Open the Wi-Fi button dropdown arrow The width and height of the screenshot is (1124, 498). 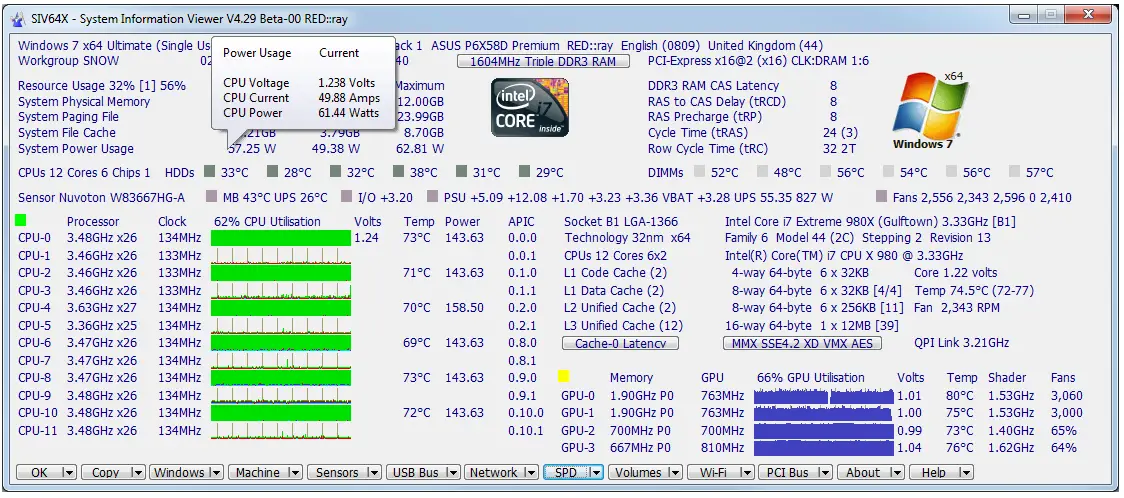746,472
